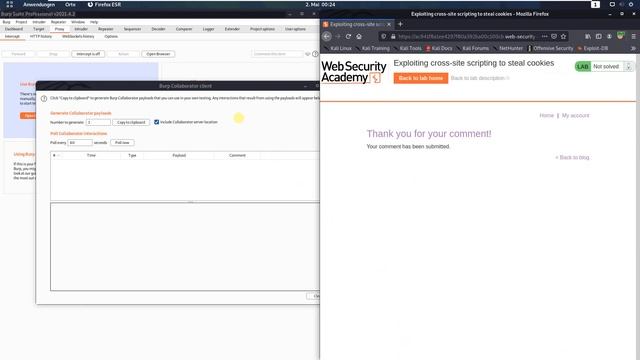Switch to Target tab in Burp
Image resolution: width=640 pixels, height=360 pixels.
tap(39, 29)
